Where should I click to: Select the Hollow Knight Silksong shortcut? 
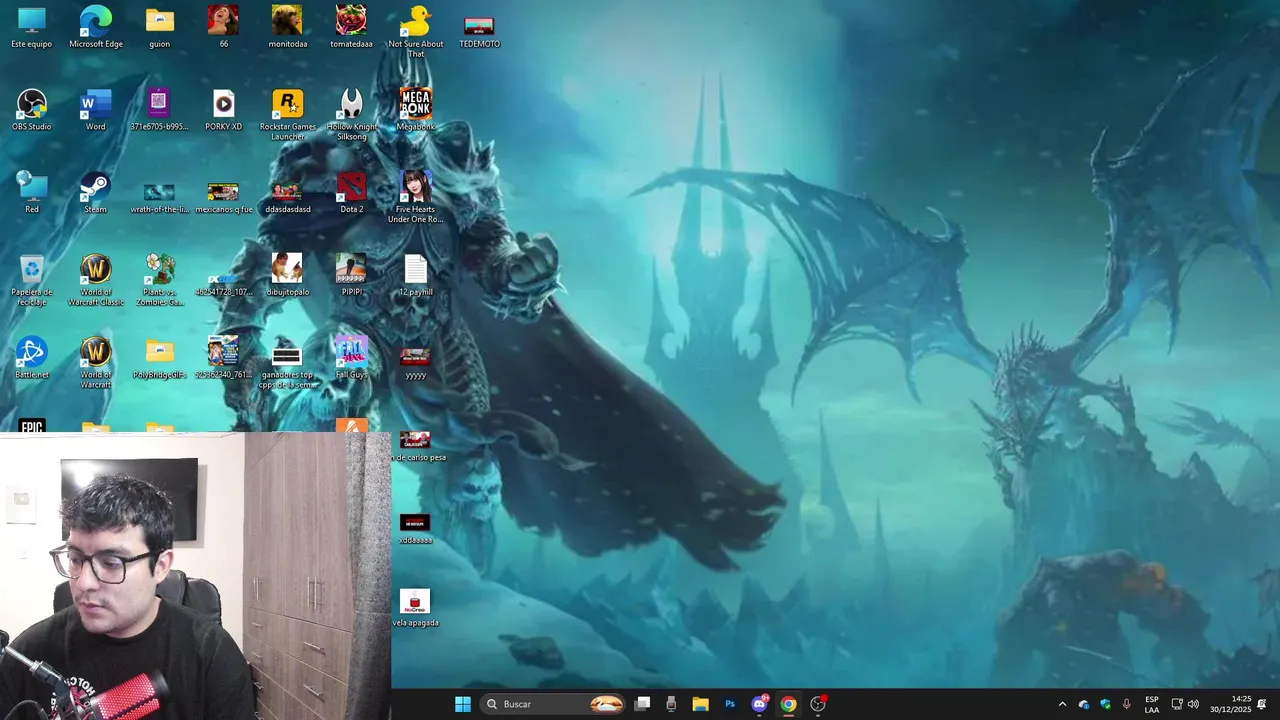351,115
